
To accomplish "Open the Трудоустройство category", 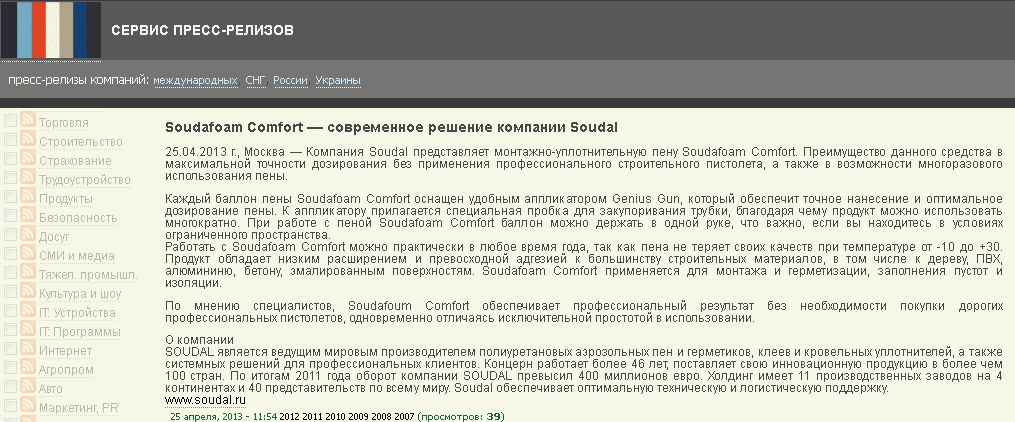I will [84, 180].
